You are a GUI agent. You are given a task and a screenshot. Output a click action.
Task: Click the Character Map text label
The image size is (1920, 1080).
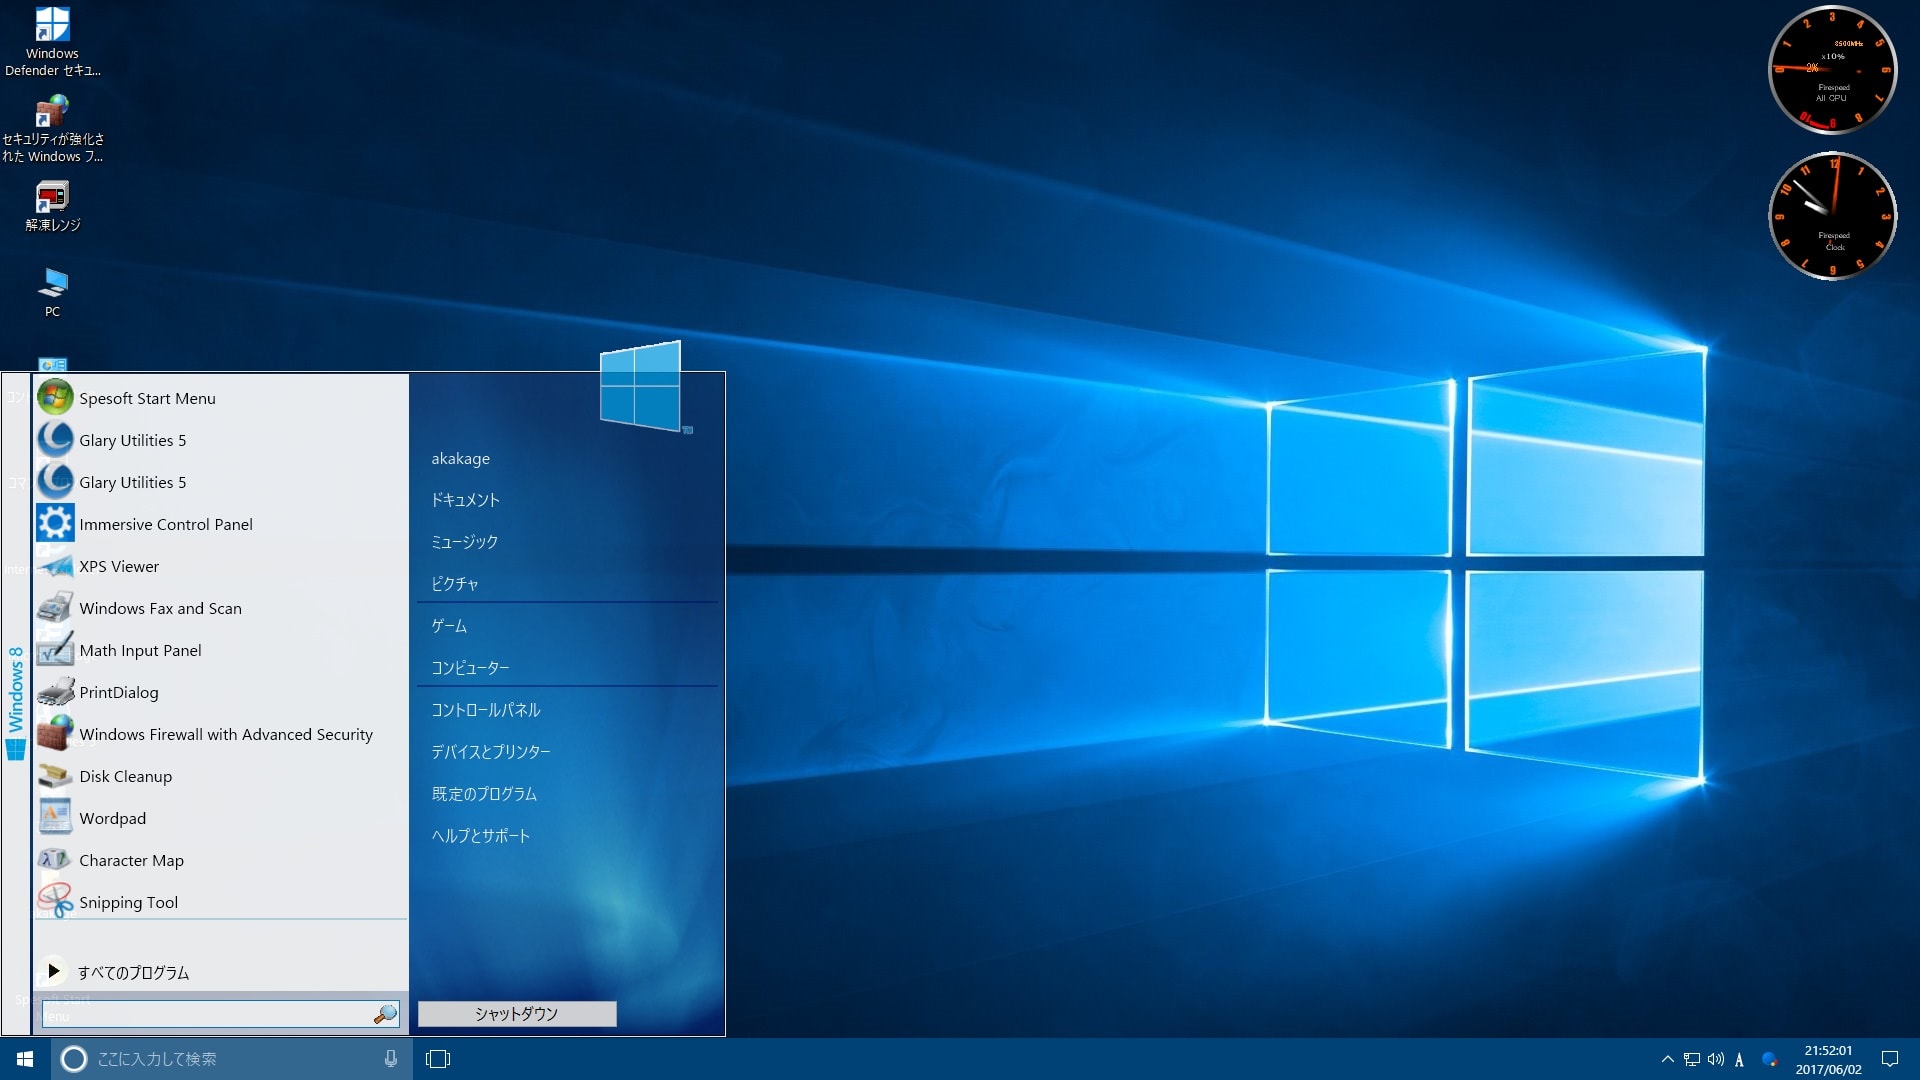(x=132, y=860)
